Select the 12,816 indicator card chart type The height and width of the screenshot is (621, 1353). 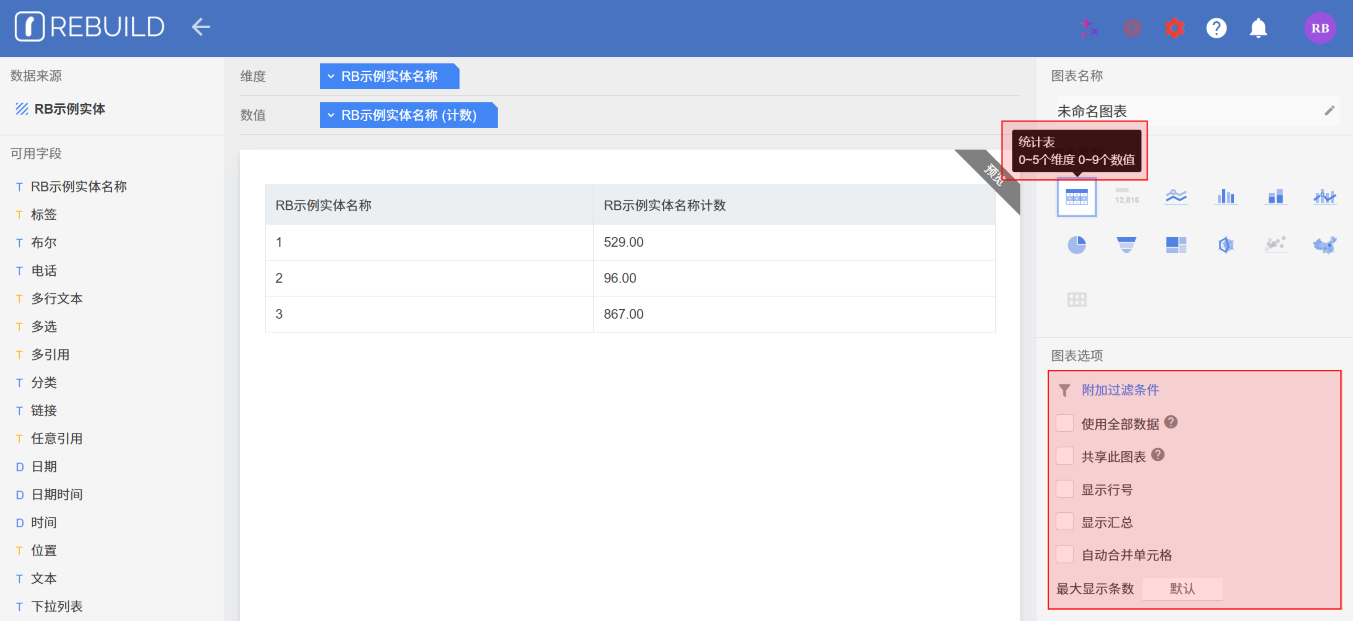coord(1126,197)
